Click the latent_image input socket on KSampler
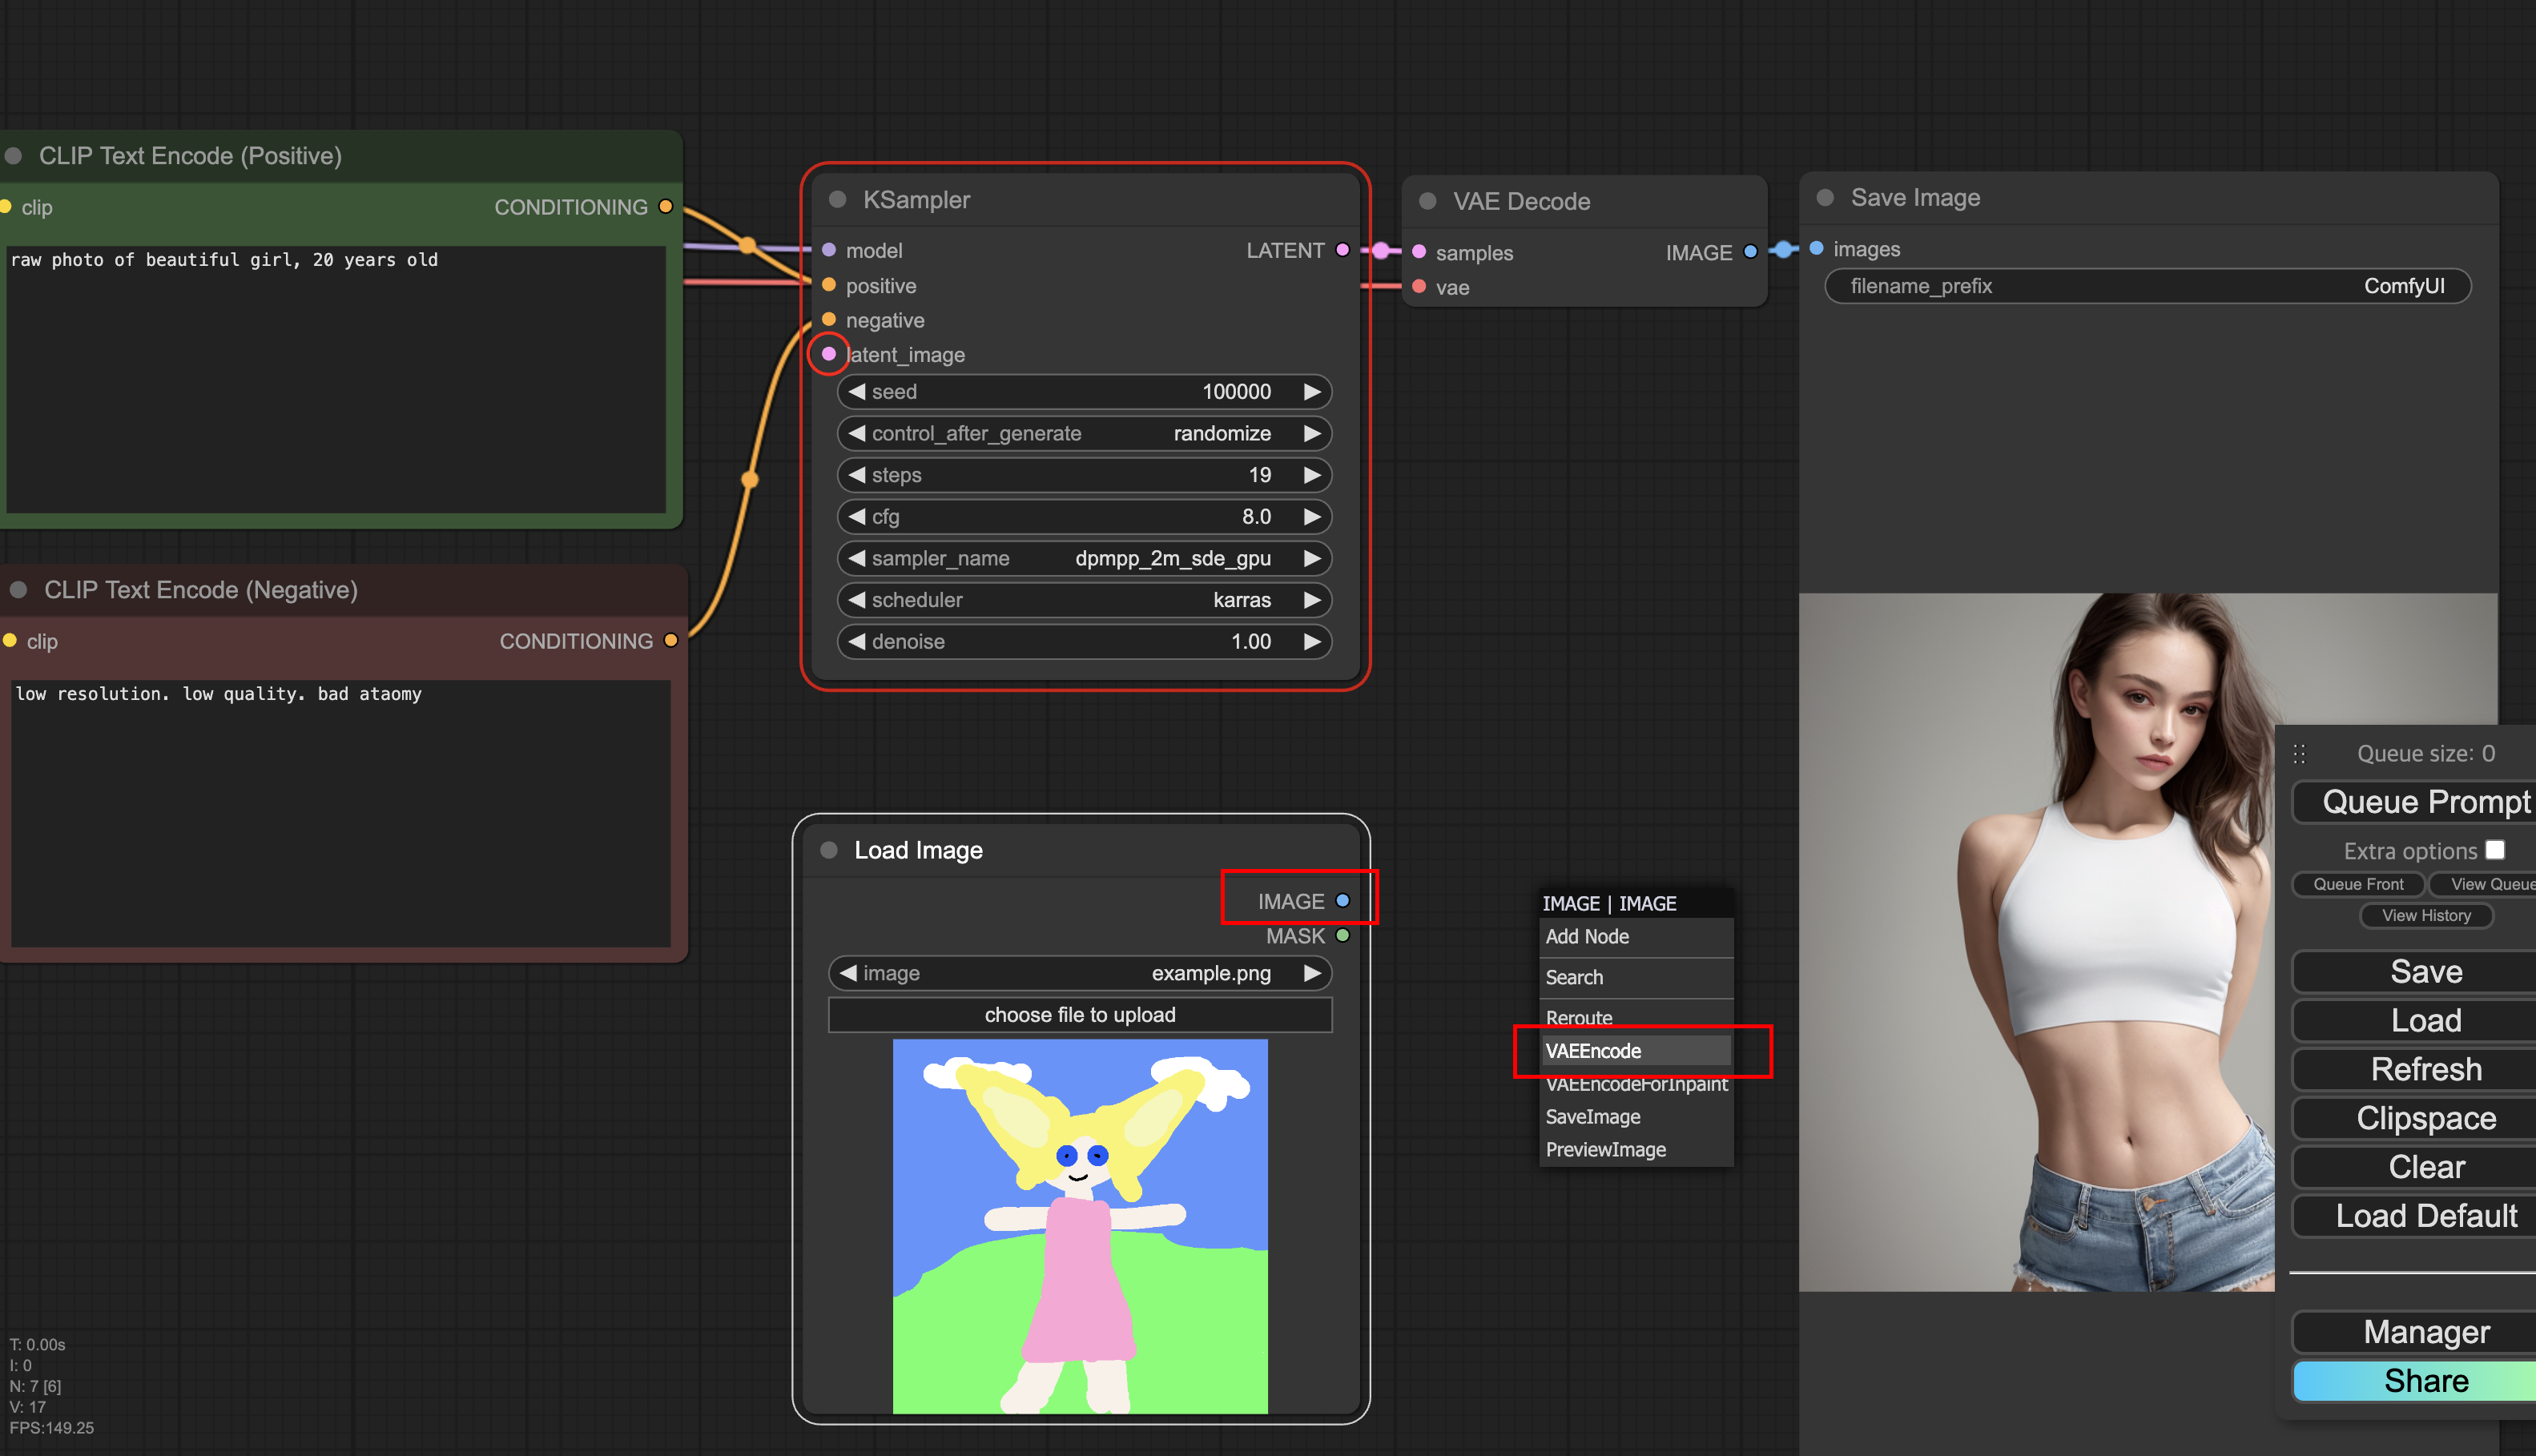Image resolution: width=2536 pixels, height=1456 pixels. pyautogui.click(x=828, y=354)
